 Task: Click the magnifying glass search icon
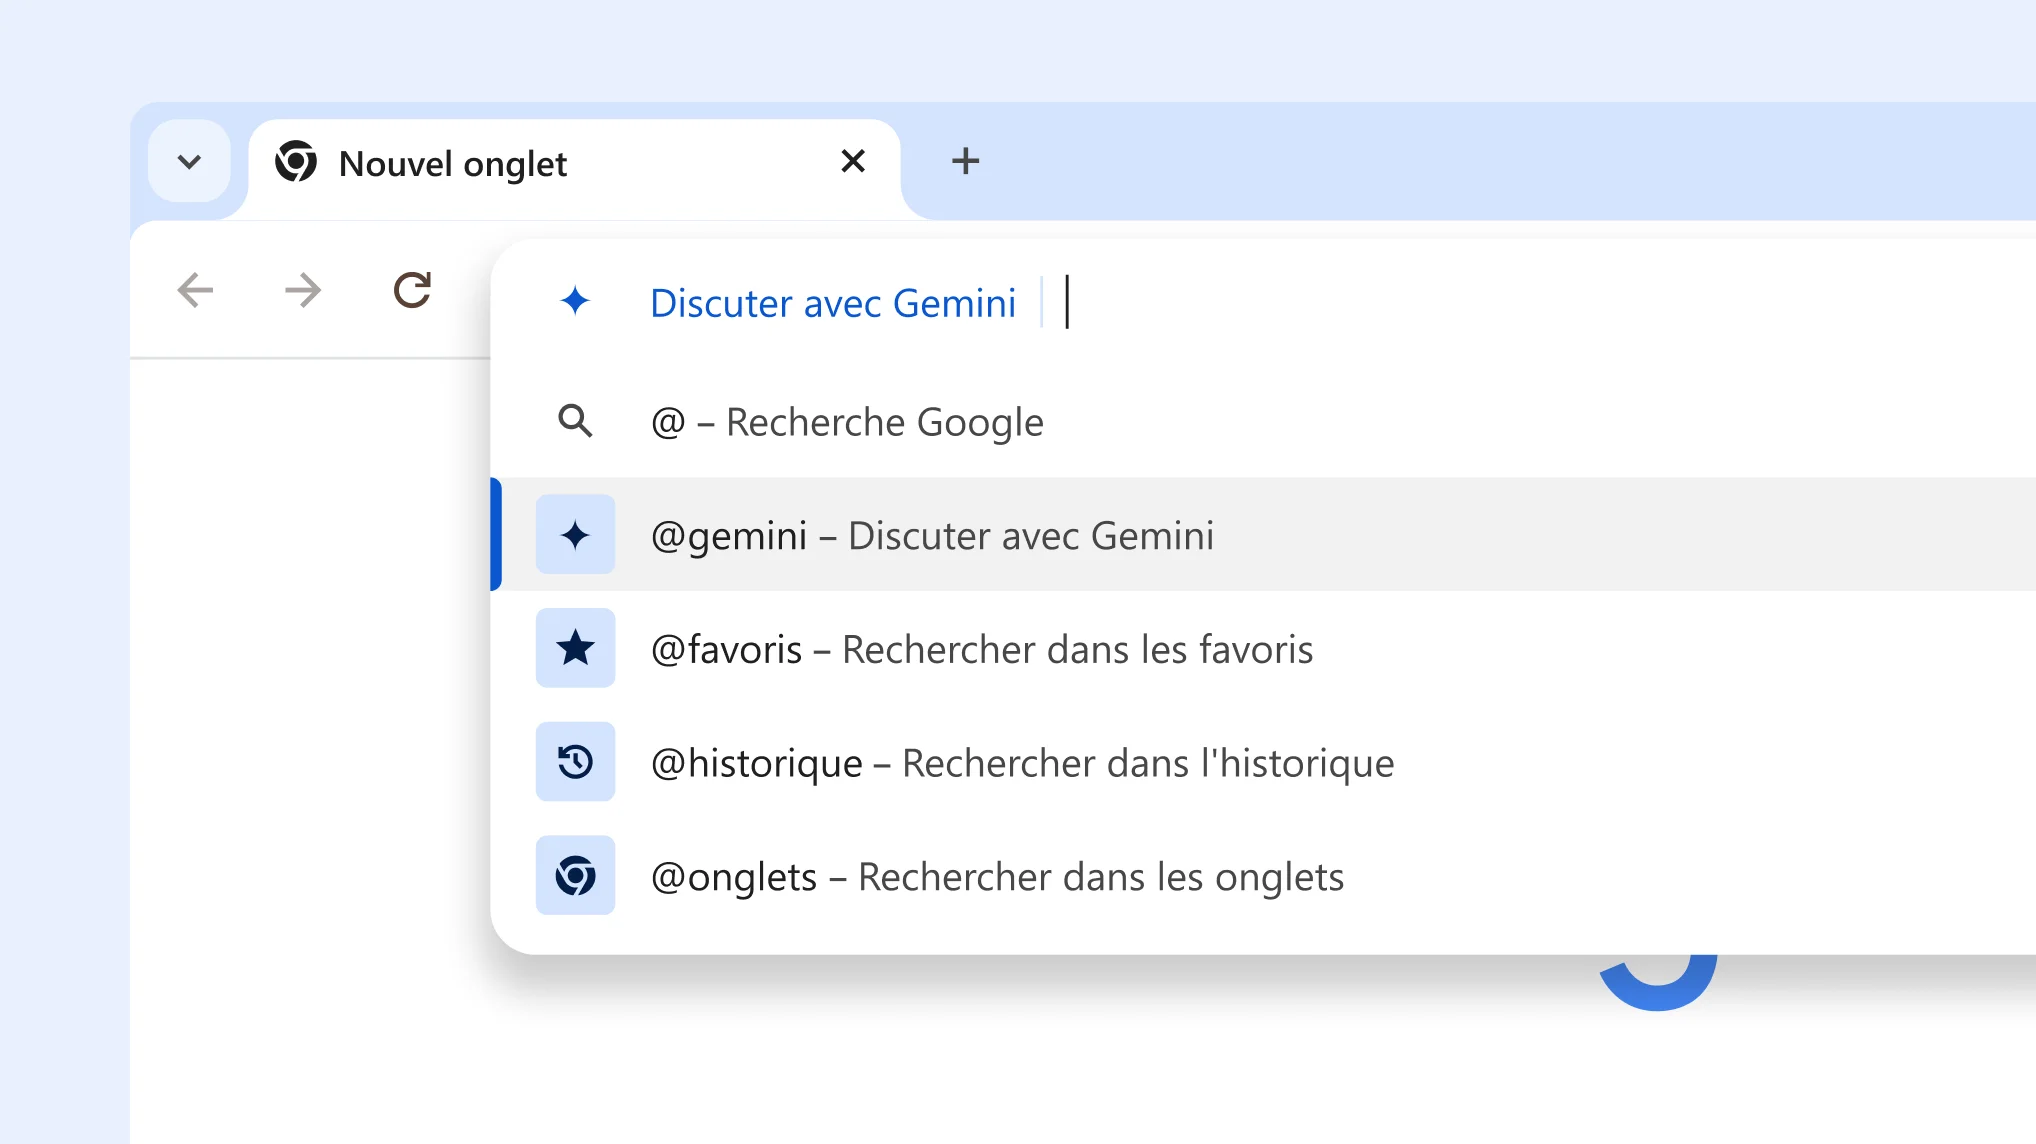click(575, 421)
